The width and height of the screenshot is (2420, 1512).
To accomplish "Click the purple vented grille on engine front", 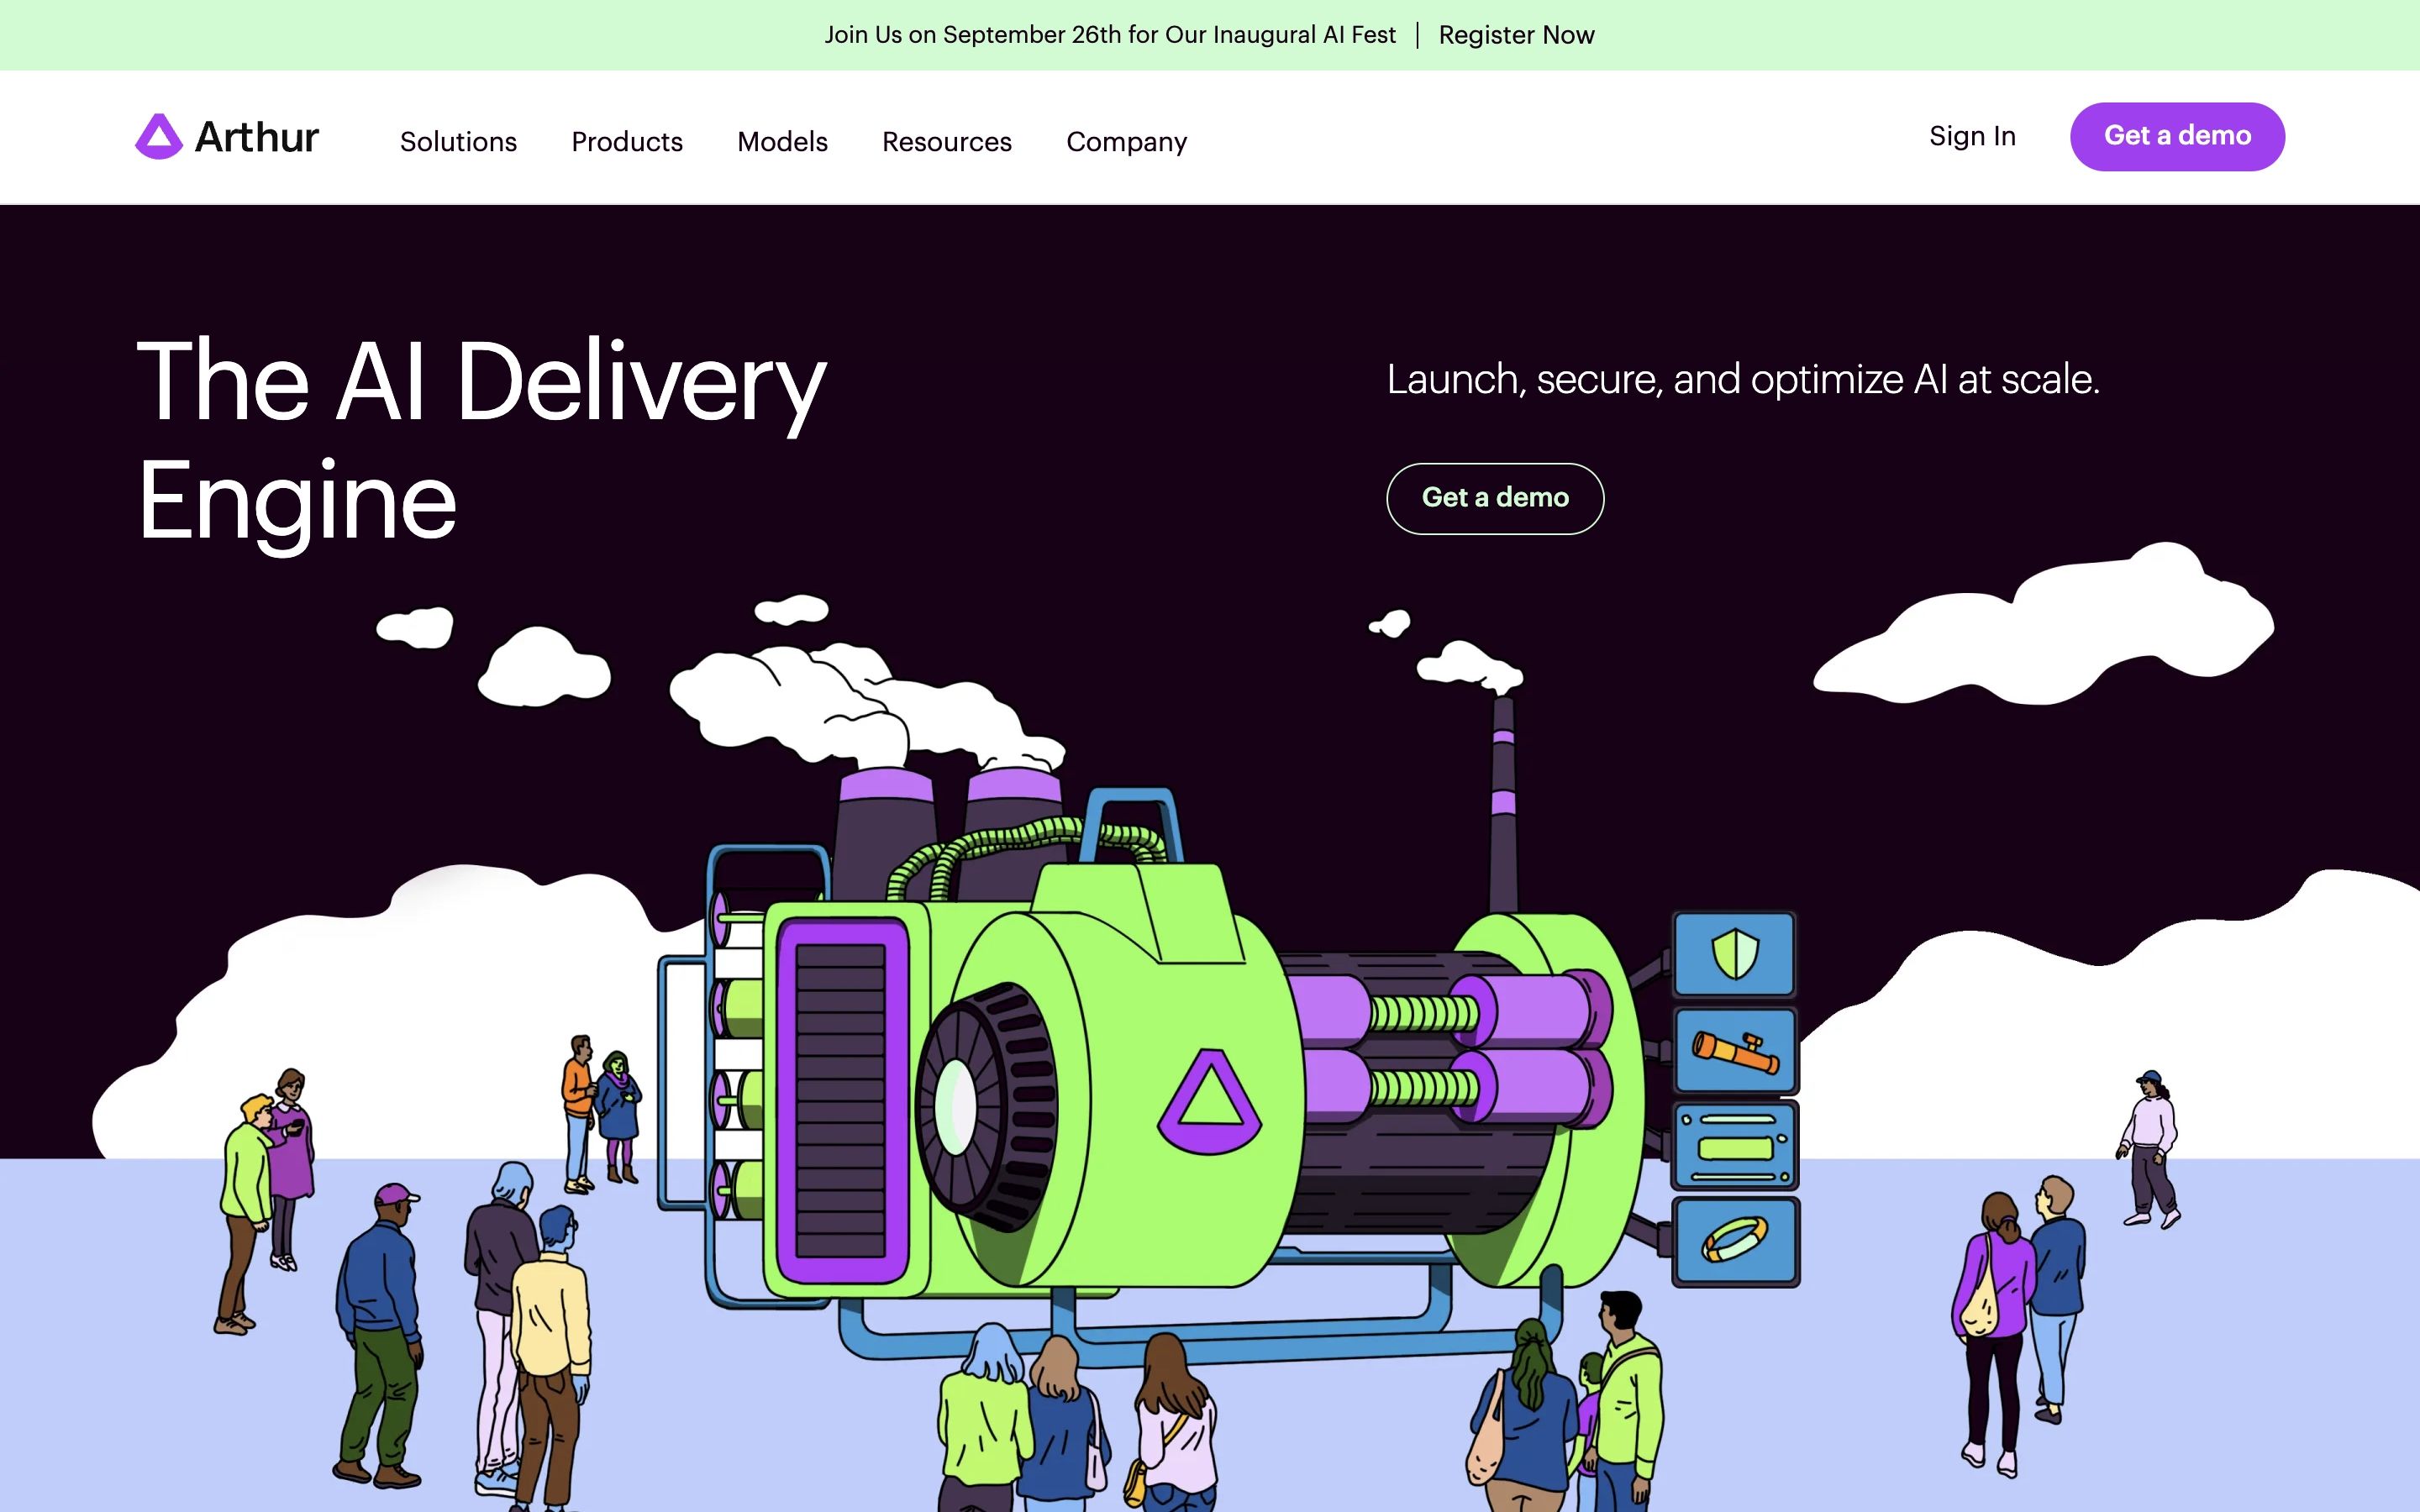I will point(841,1101).
